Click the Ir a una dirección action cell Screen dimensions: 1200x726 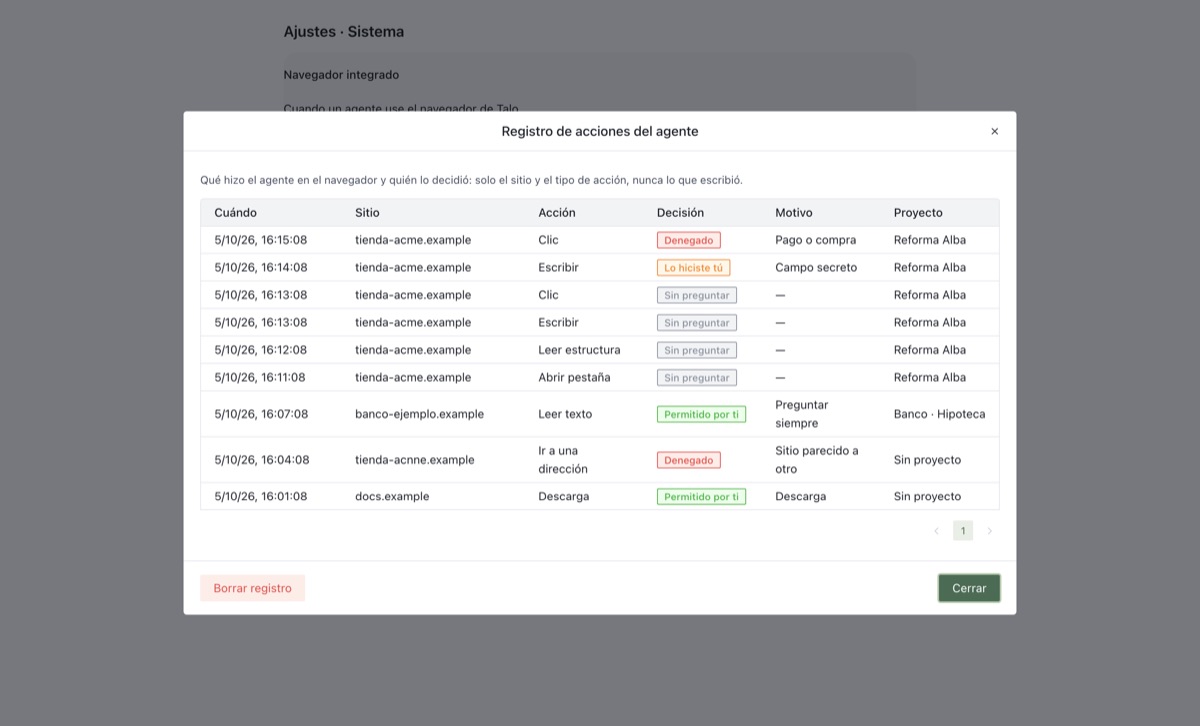pos(563,460)
